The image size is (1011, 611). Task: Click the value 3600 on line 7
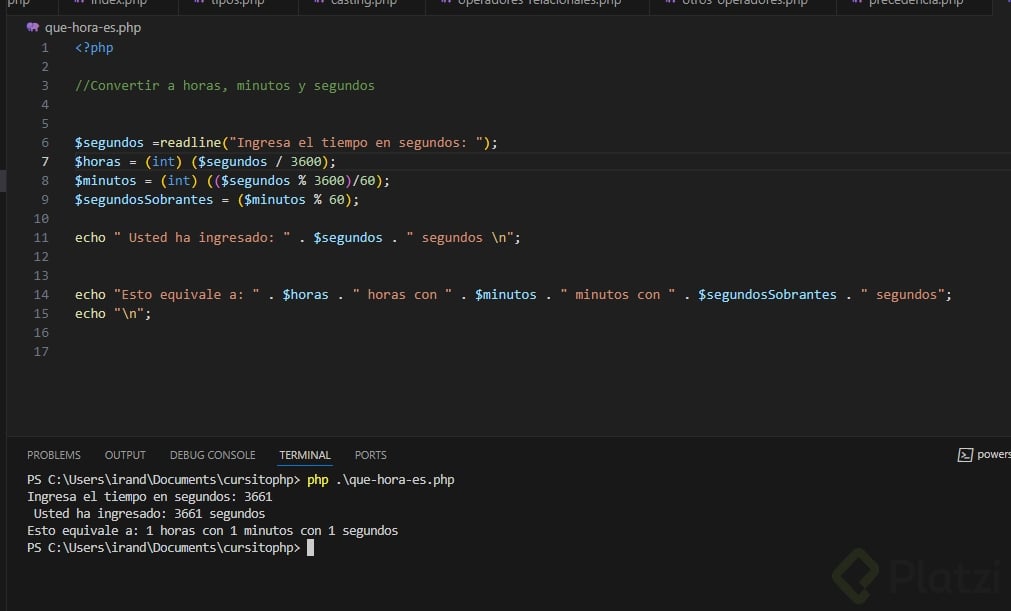coord(306,162)
